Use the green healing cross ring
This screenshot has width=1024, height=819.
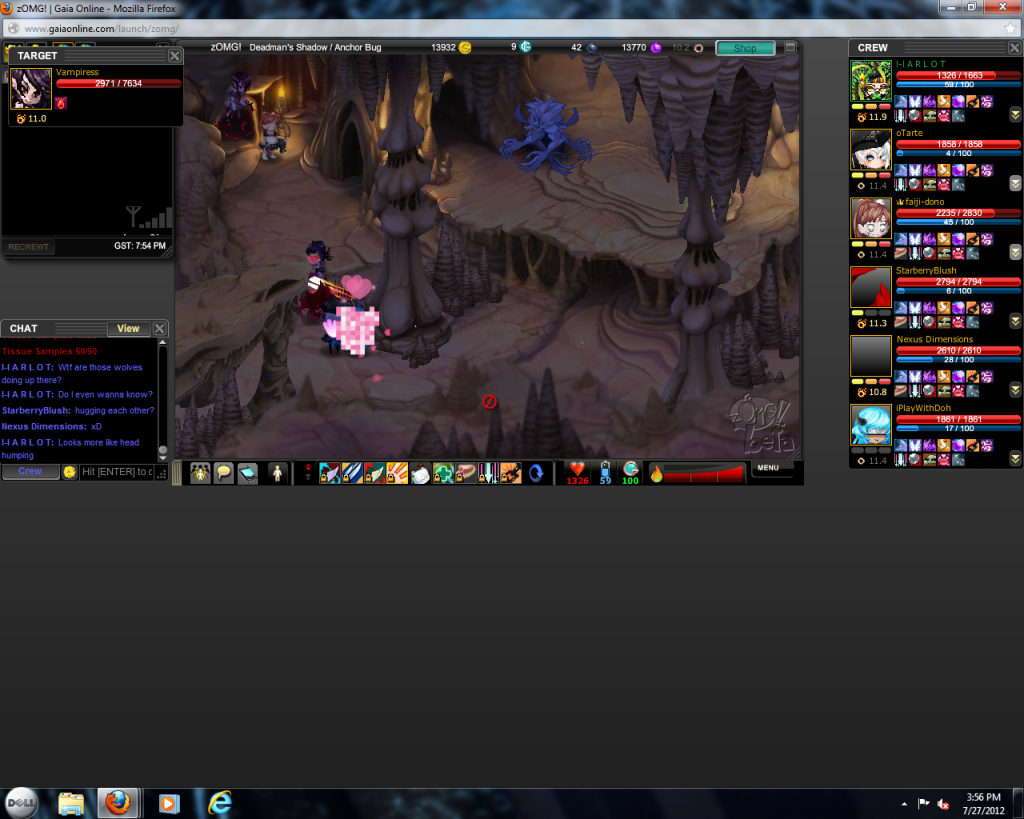(443, 473)
